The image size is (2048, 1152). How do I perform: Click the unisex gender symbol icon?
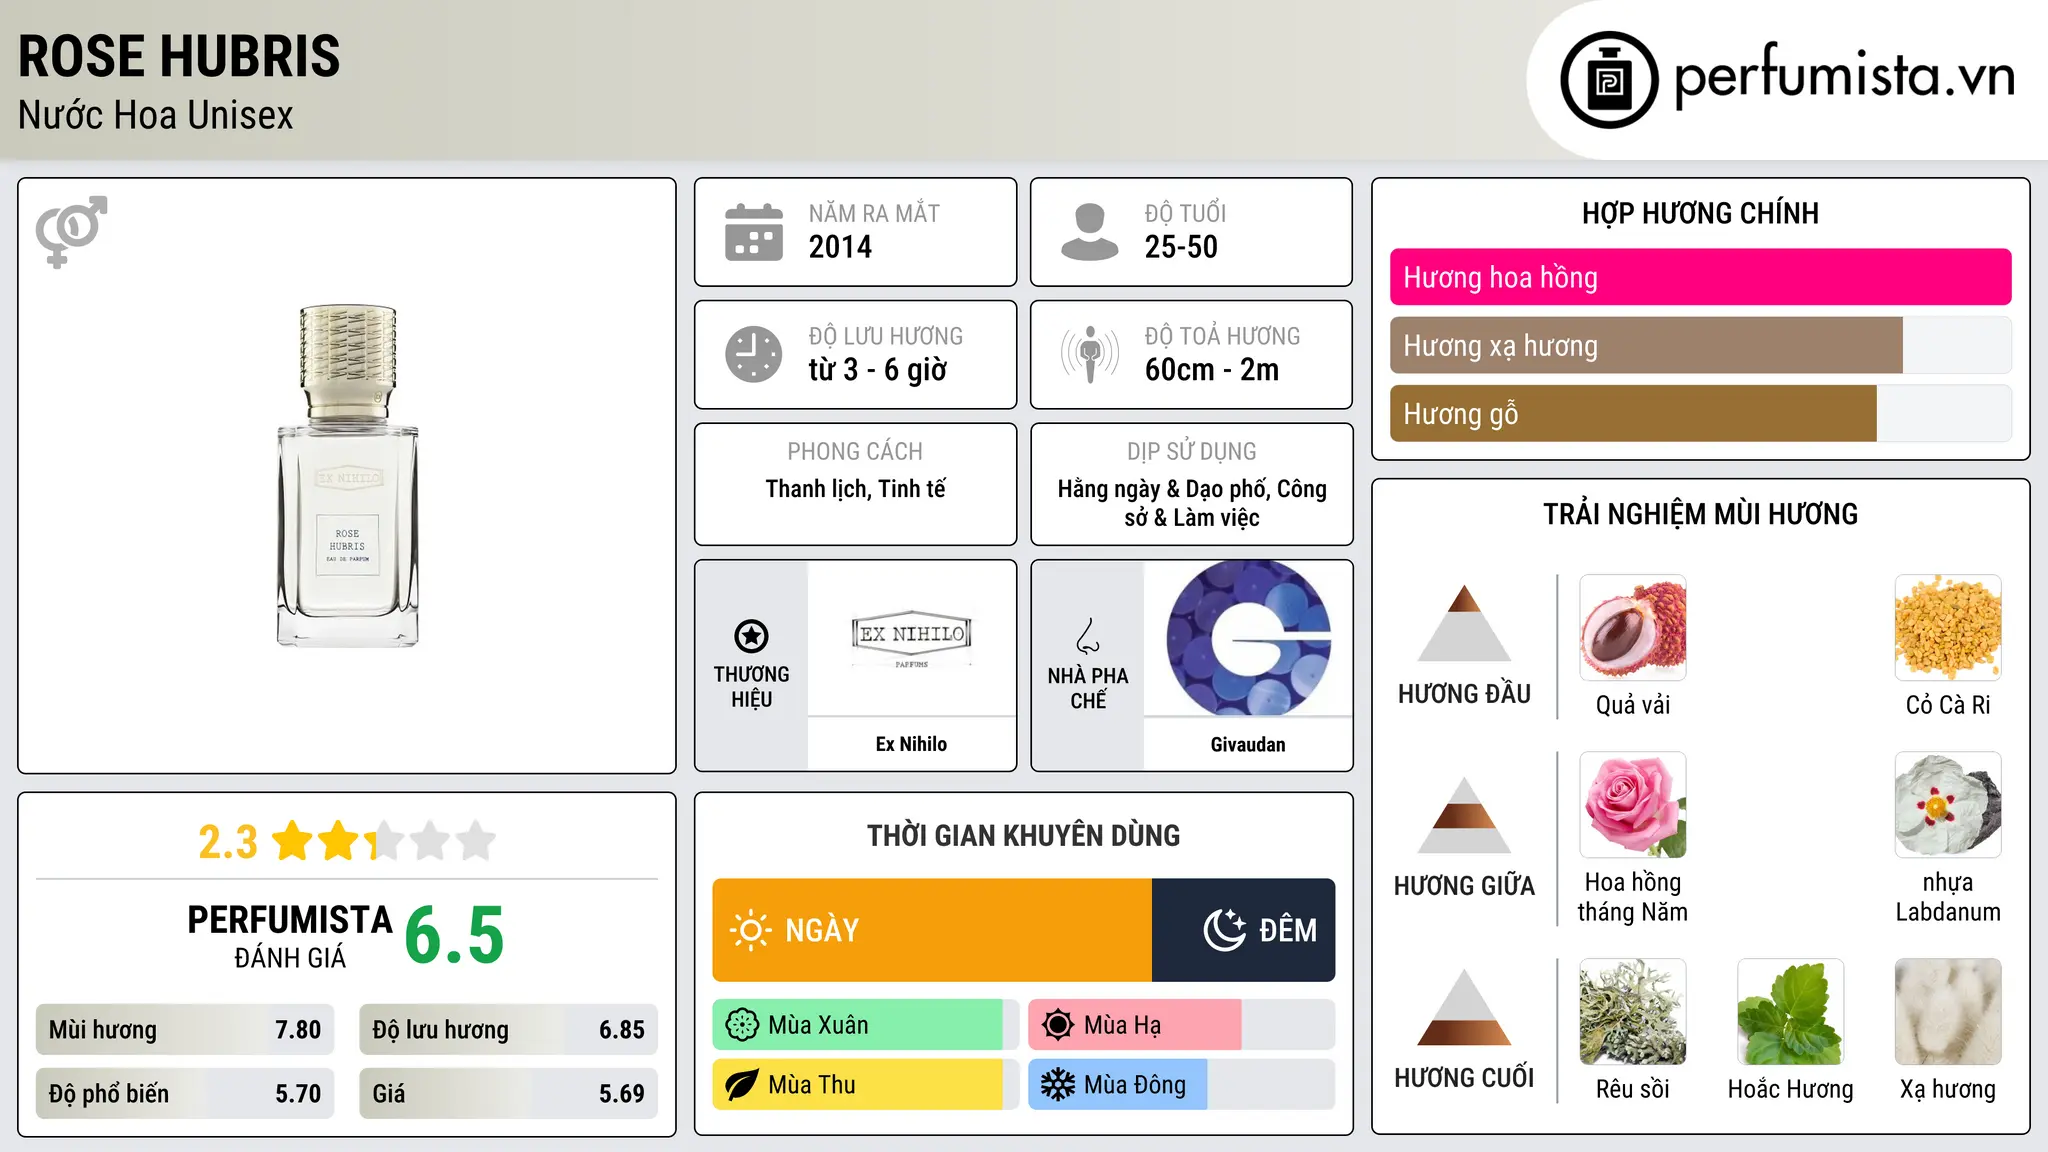[x=71, y=231]
